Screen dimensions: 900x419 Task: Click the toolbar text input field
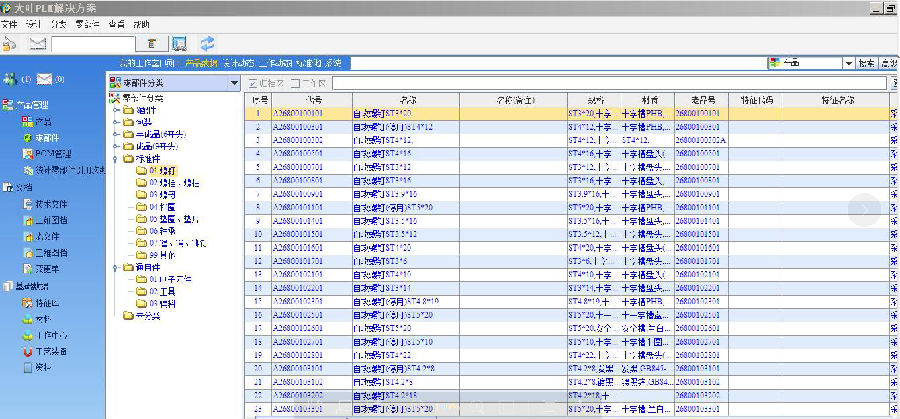click(x=92, y=44)
